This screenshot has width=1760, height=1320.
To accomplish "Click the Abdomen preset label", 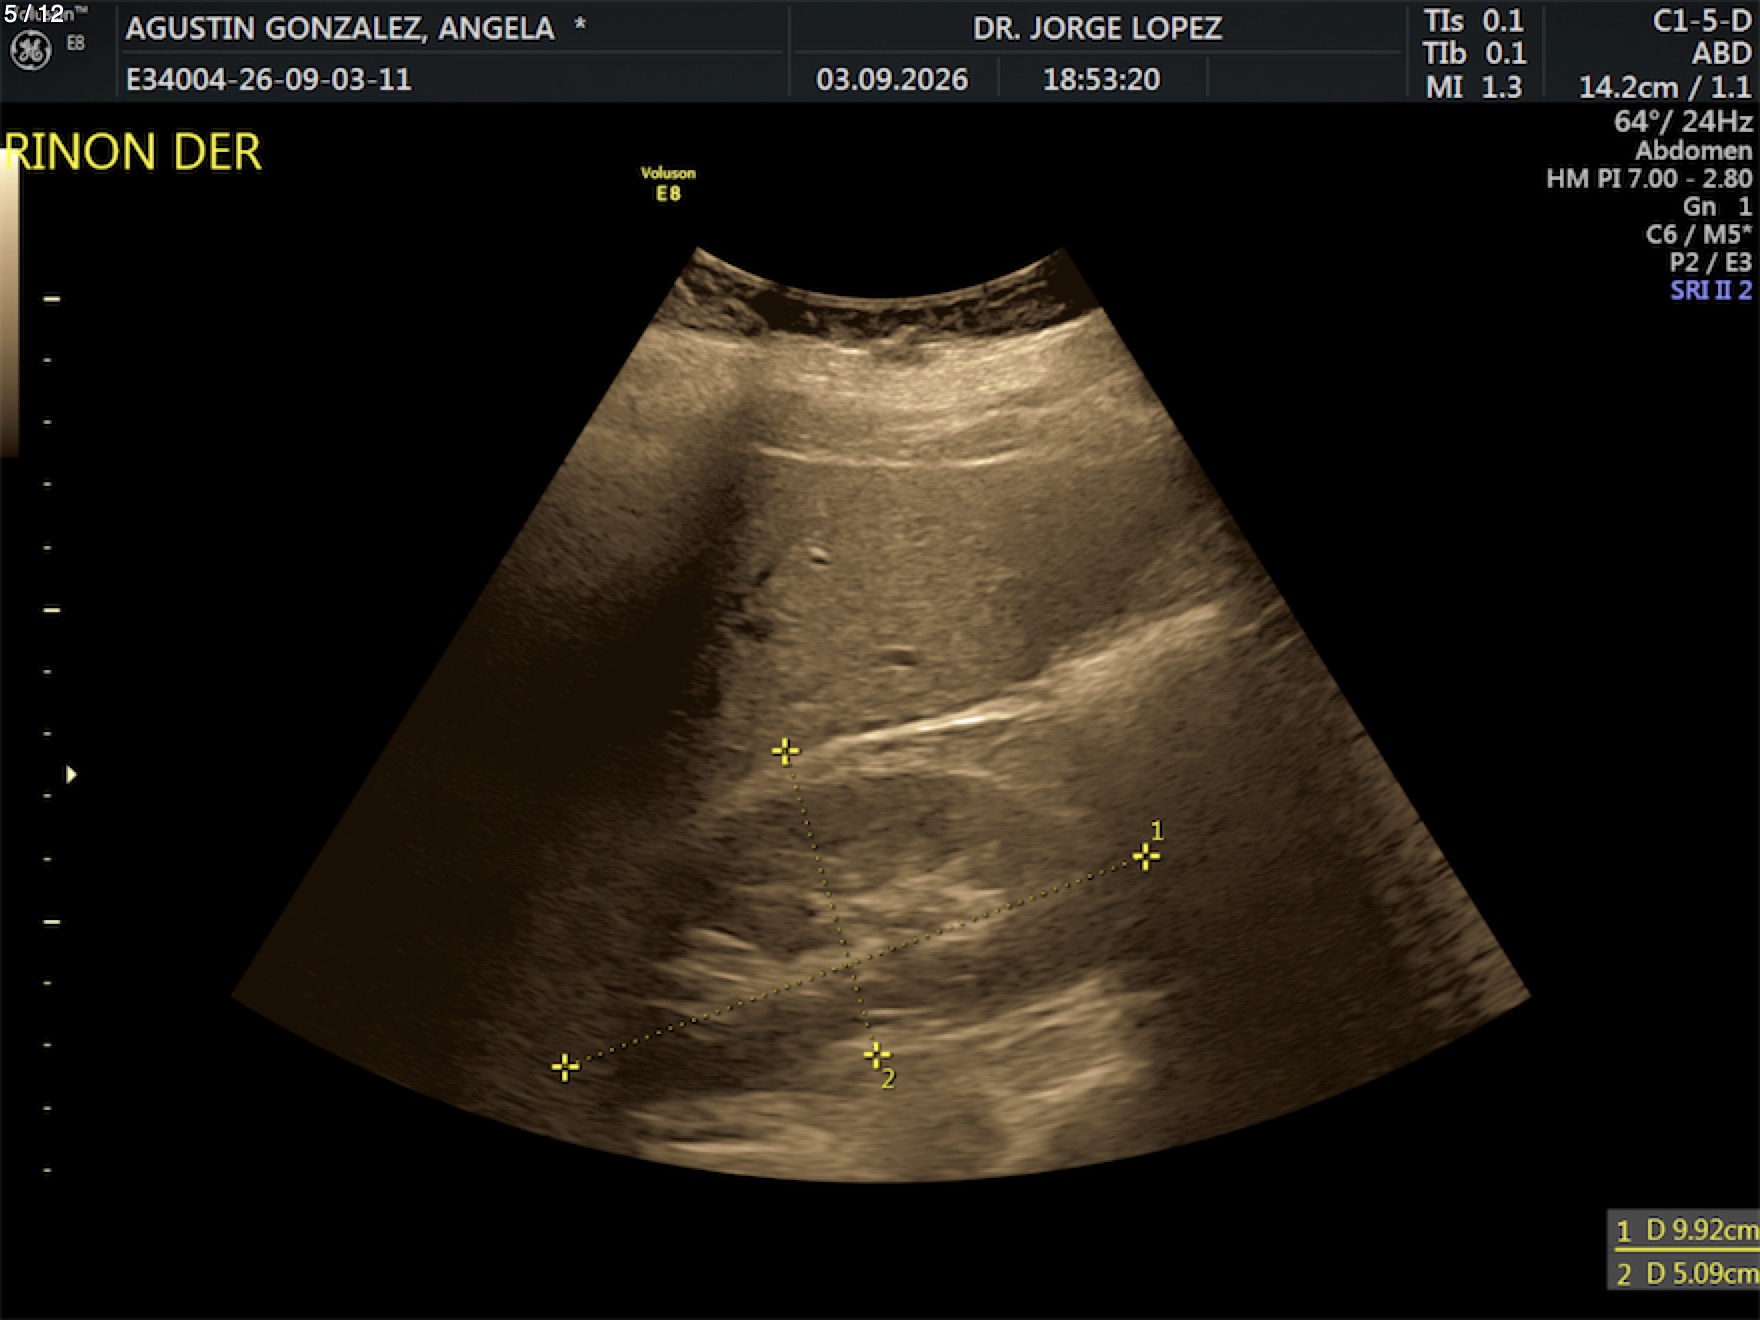I will (x=1693, y=151).
